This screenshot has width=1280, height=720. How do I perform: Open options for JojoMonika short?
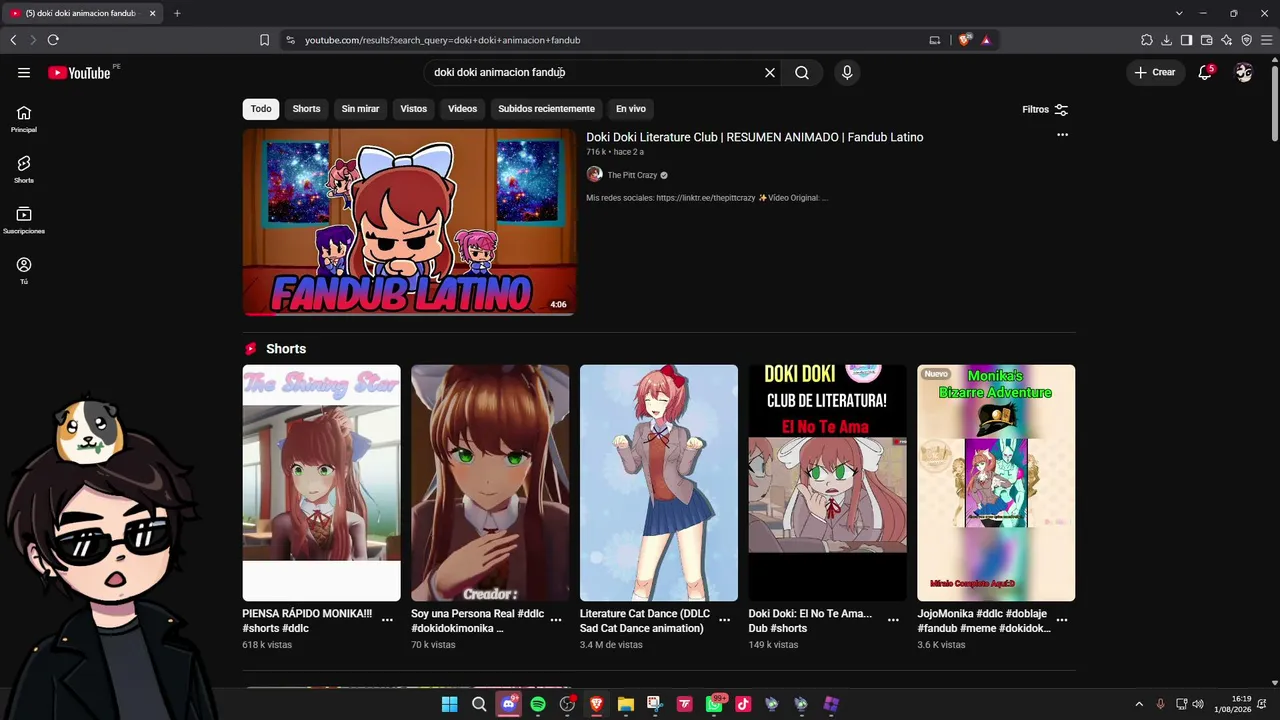(1062, 620)
